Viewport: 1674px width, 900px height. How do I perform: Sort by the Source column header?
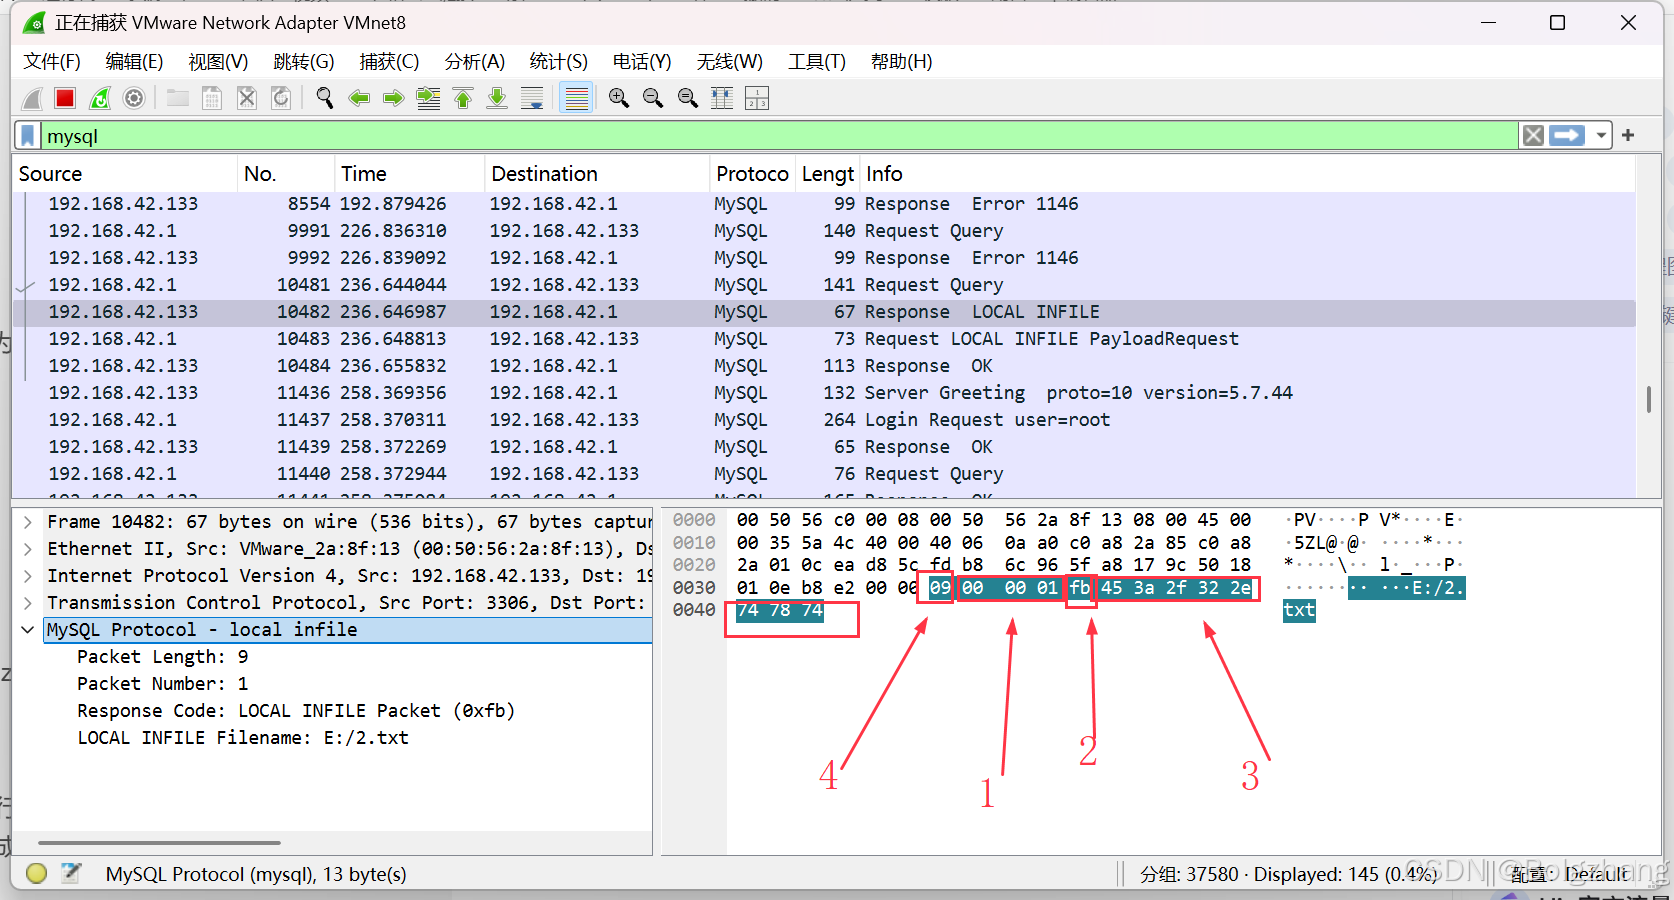125,174
